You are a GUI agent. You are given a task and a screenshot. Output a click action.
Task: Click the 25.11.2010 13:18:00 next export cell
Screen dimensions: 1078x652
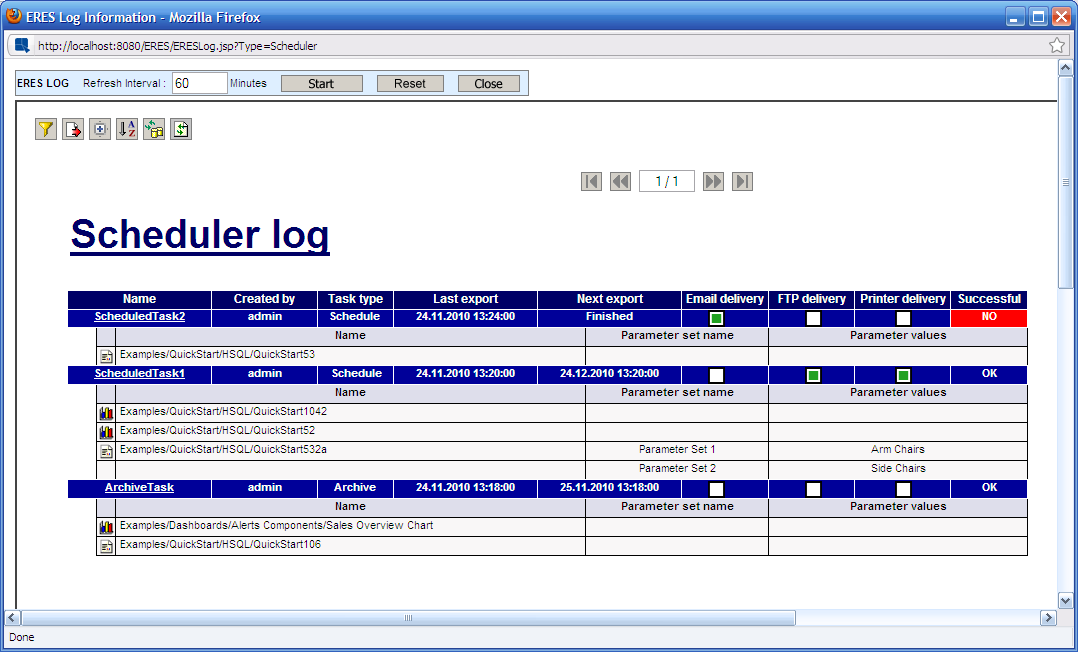tap(610, 487)
